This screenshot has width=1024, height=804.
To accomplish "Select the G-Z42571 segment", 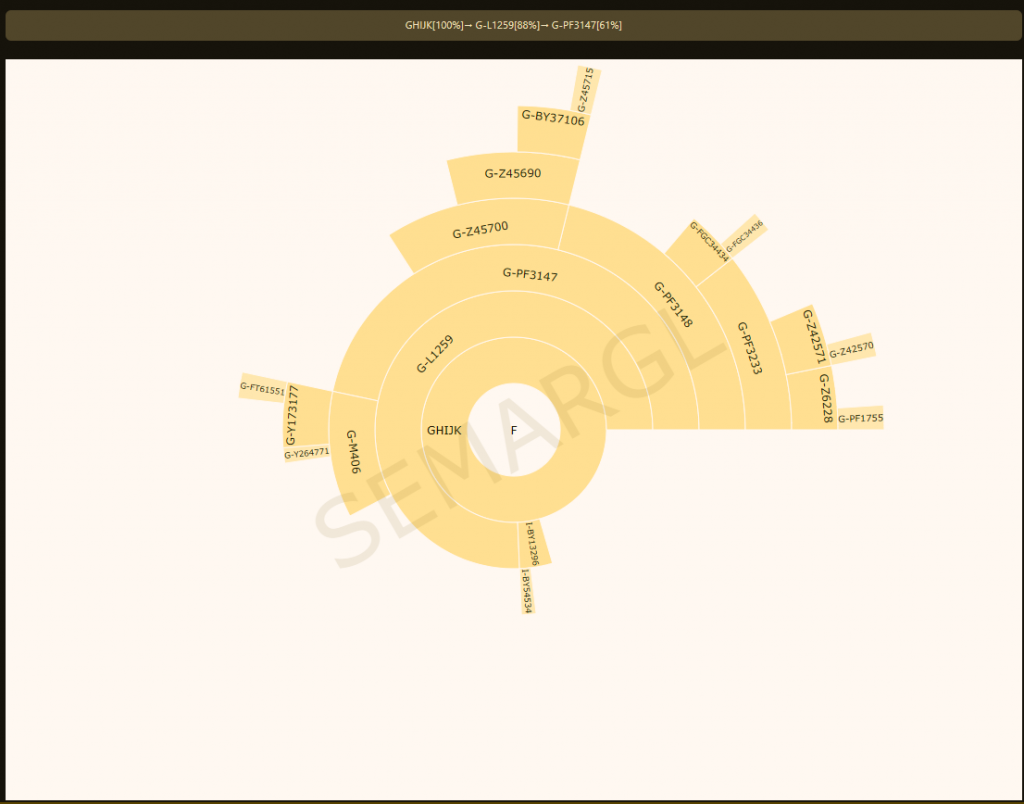I will point(813,336).
